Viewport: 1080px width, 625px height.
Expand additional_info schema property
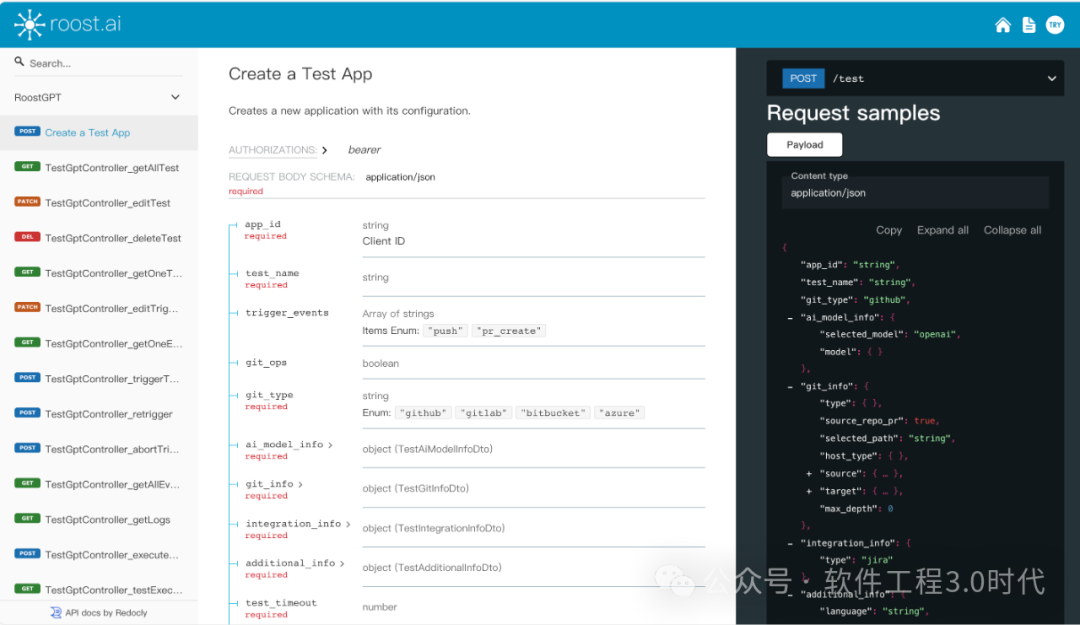[295, 563]
